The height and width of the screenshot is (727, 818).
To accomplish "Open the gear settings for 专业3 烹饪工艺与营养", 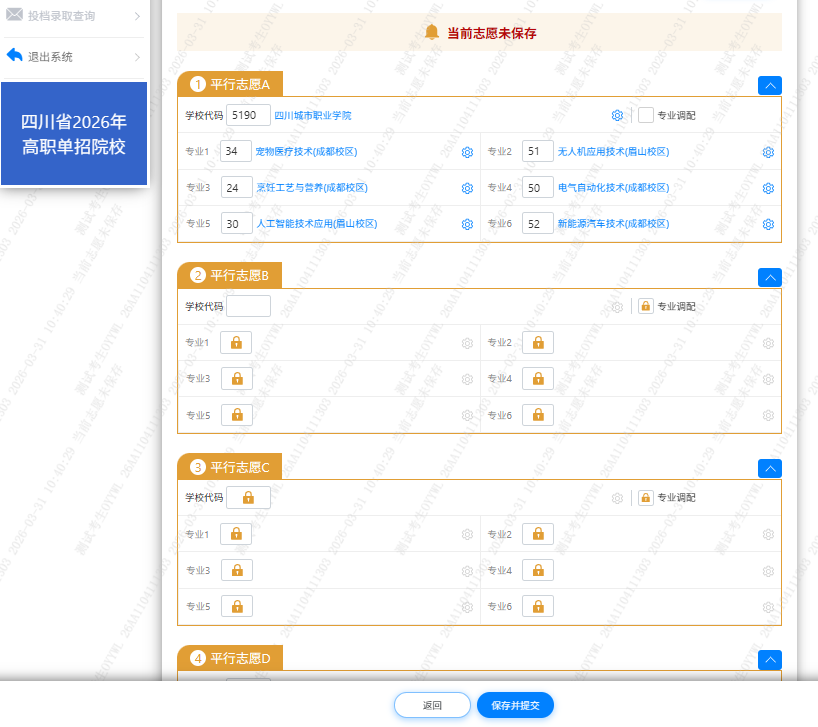I will pos(466,188).
